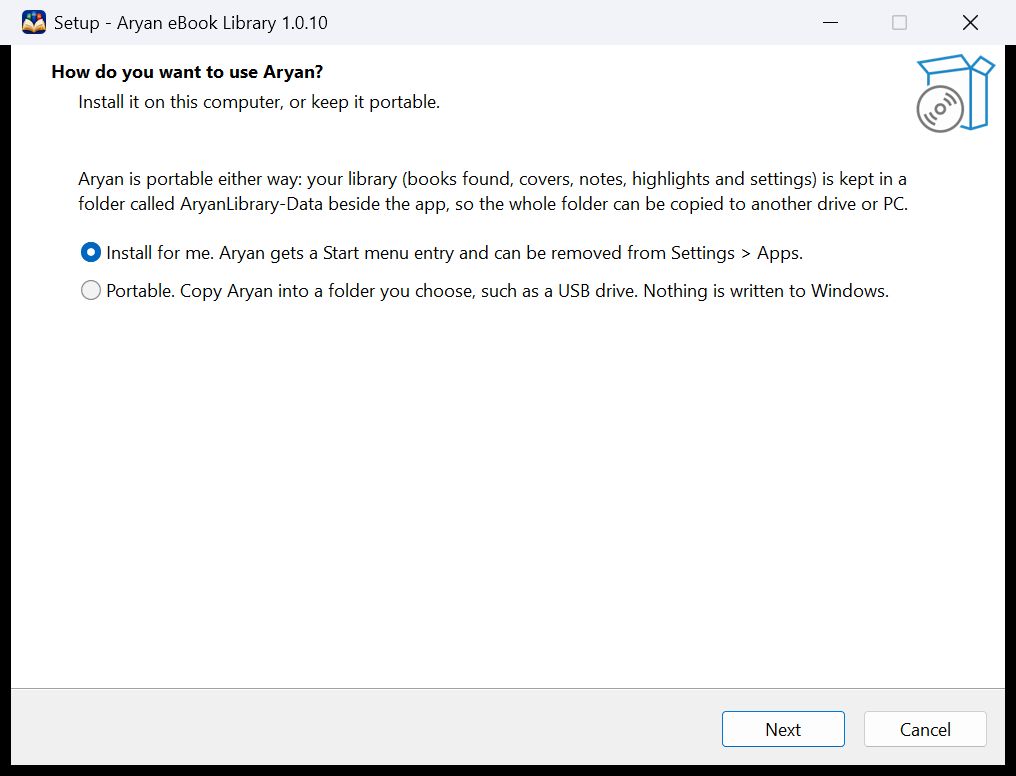
Task: Click the Aryan eBook Library title bar icon
Action: (34, 23)
